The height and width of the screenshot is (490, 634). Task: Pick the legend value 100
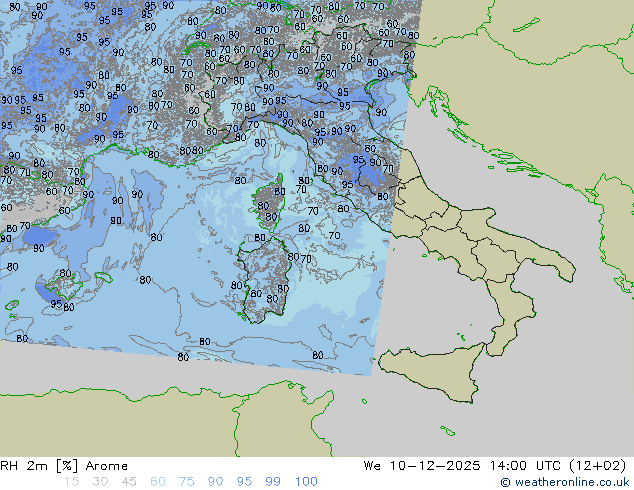coord(306,482)
